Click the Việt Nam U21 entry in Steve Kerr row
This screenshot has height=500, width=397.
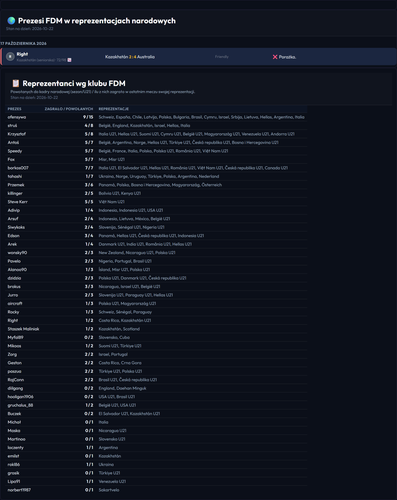point(112,202)
